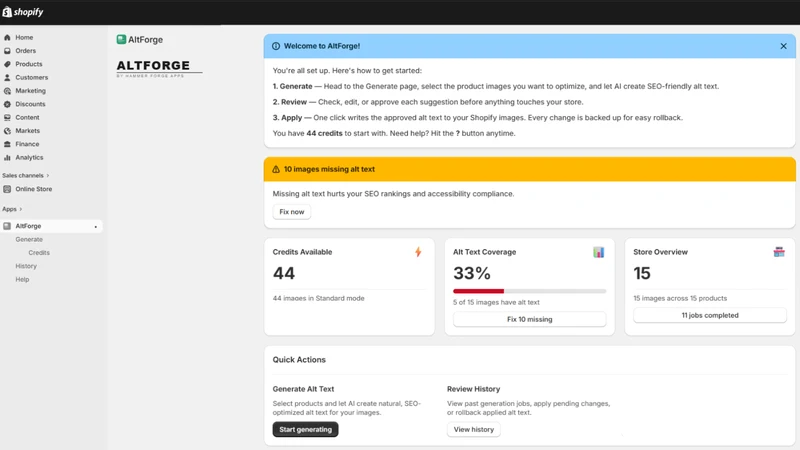Click the Shopify logo in top bar
The width and height of the screenshot is (800, 450).
(23, 12)
